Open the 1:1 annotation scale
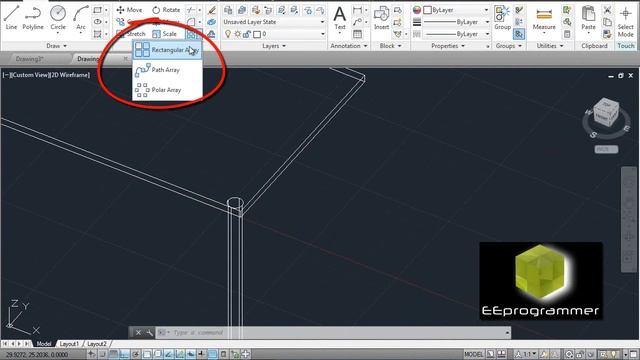 click(525, 354)
